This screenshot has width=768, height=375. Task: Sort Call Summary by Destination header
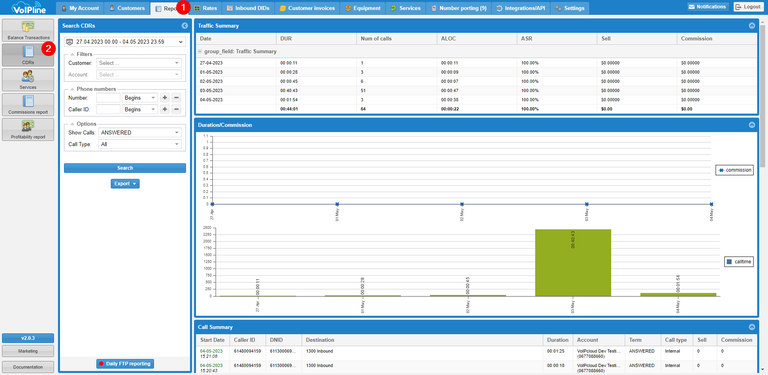(x=423, y=340)
